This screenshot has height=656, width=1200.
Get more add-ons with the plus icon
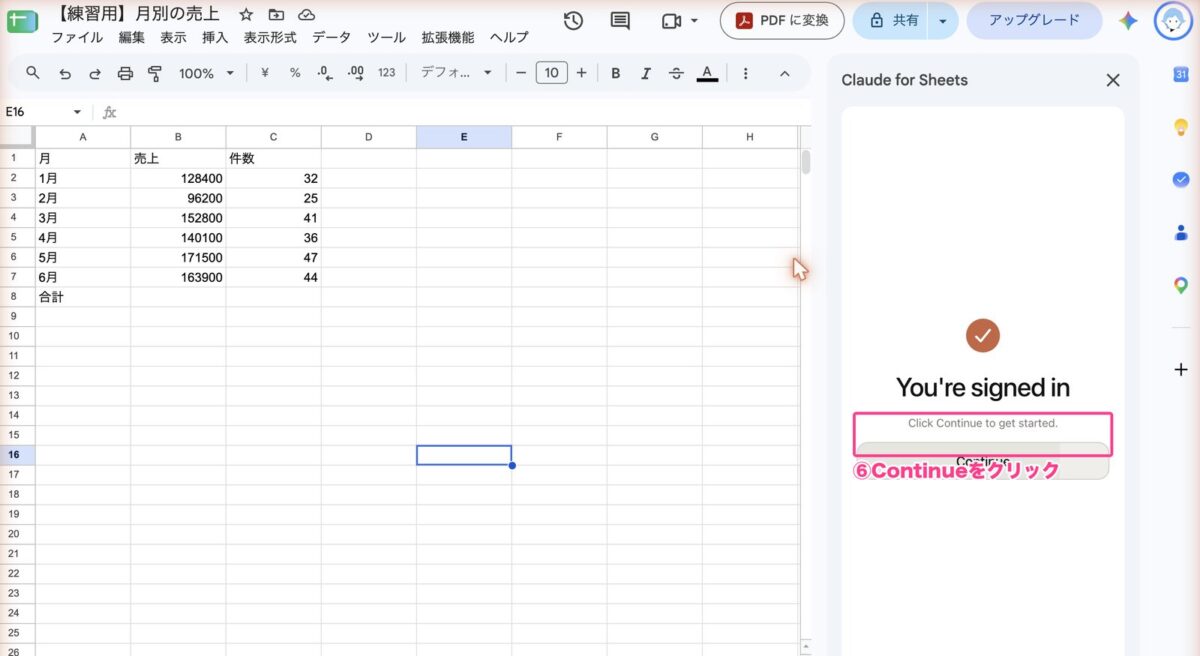[x=1181, y=369]
